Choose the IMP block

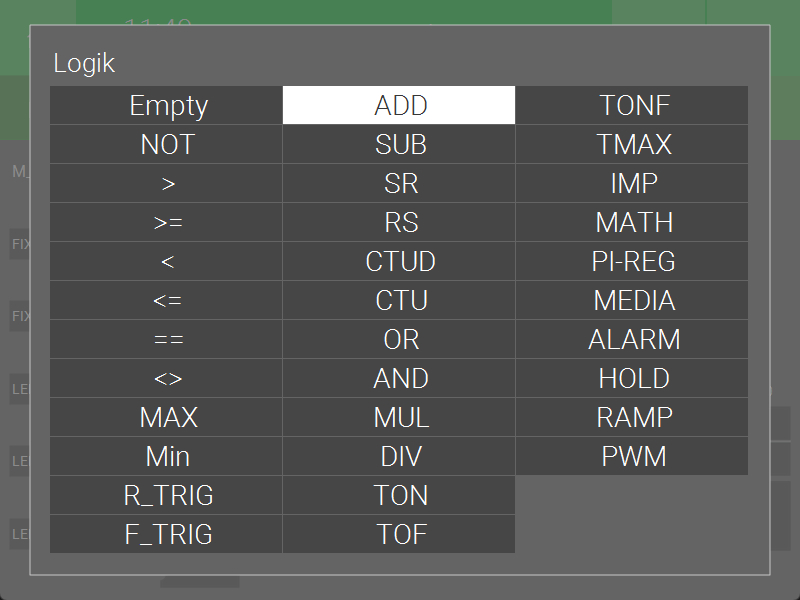click(x=632, y=183)
